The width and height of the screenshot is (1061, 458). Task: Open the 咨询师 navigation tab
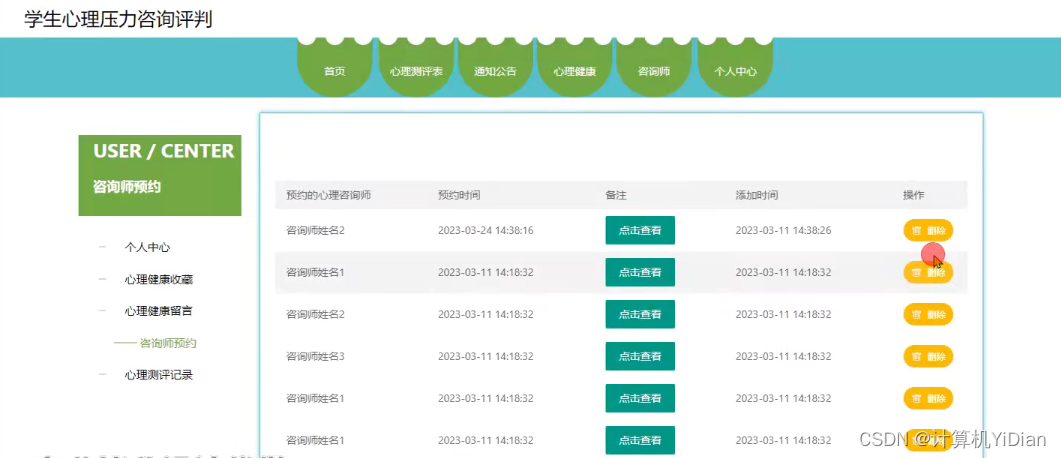[x=654, y=71]
